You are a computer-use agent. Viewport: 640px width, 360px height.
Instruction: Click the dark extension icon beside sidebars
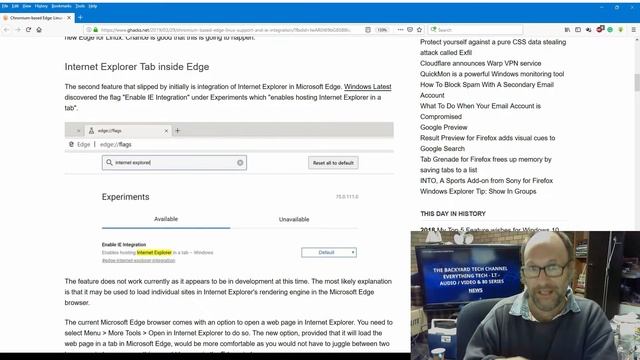pos(589,30)
